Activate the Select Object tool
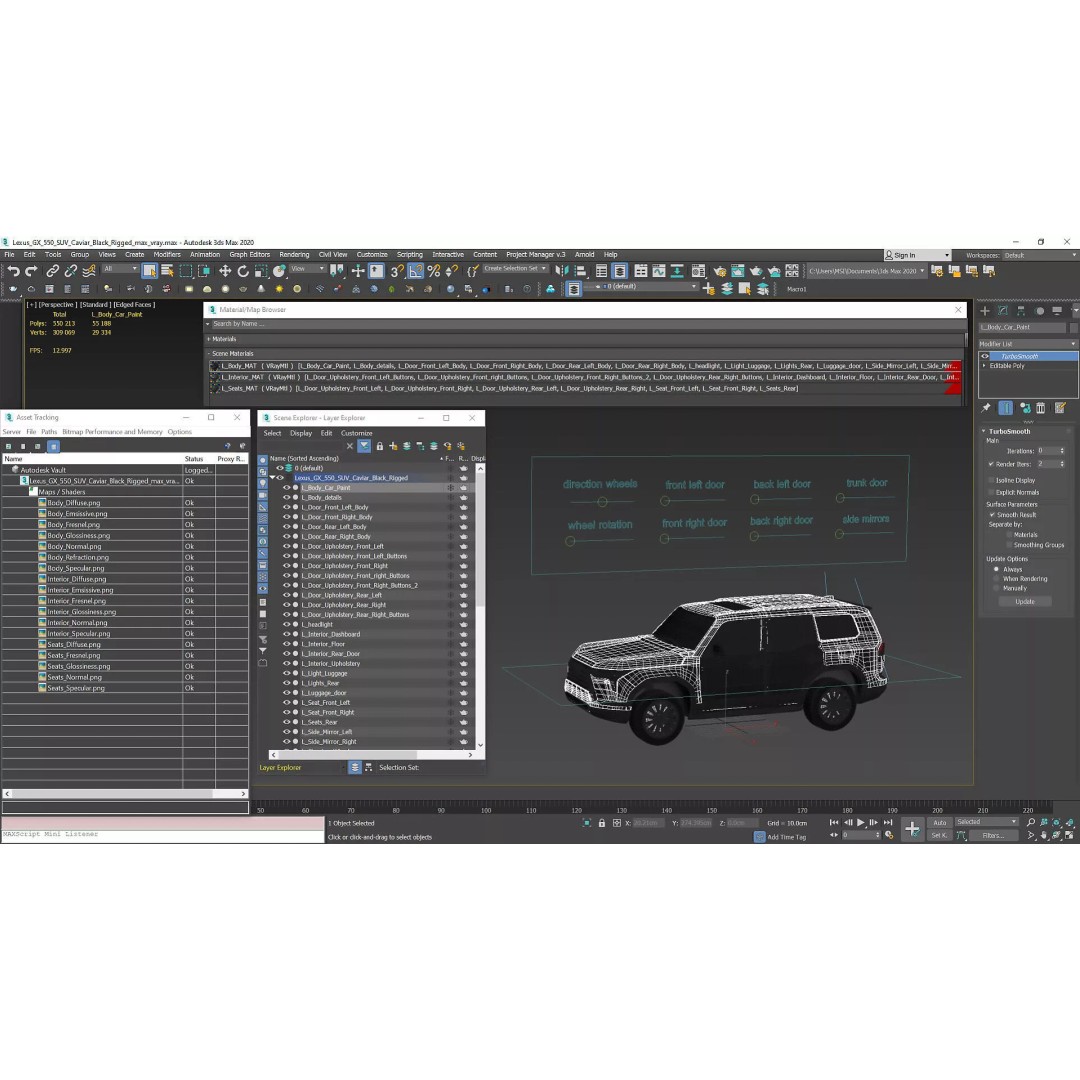The height and width of the screenshot is (1080, 1080). pyautogui.click(x=149, y=271)
